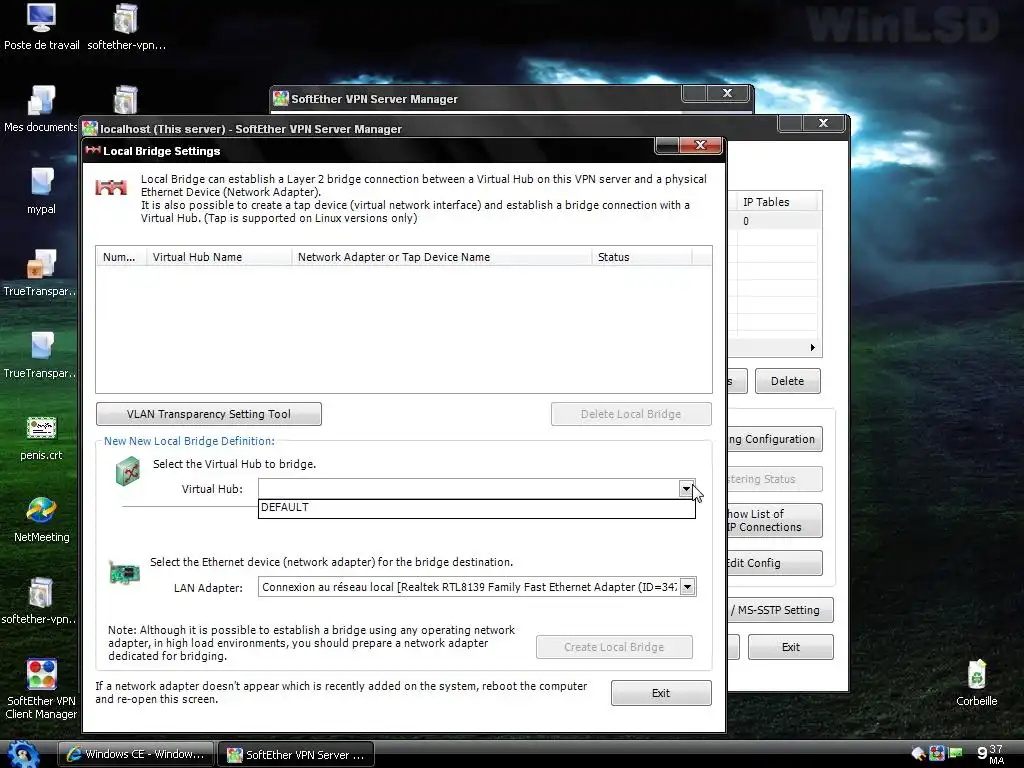The height and width of the screenshot is (768, 1024).
Task: Click Edit Config in the Server Manager window
Action: click(775, 563)
